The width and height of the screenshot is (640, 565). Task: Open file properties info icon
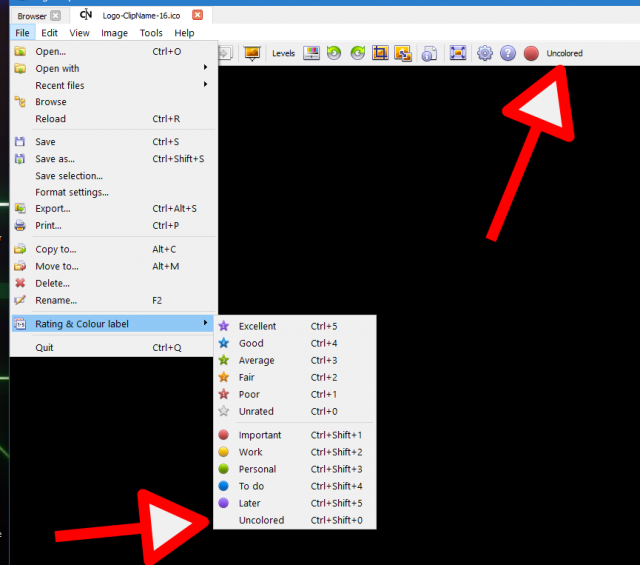pos(429,53)
